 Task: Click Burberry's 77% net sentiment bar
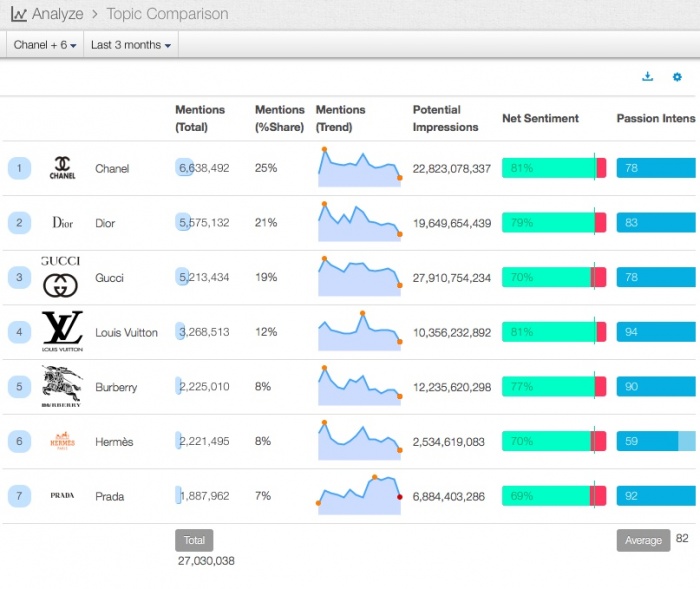(x=554, y=387)
